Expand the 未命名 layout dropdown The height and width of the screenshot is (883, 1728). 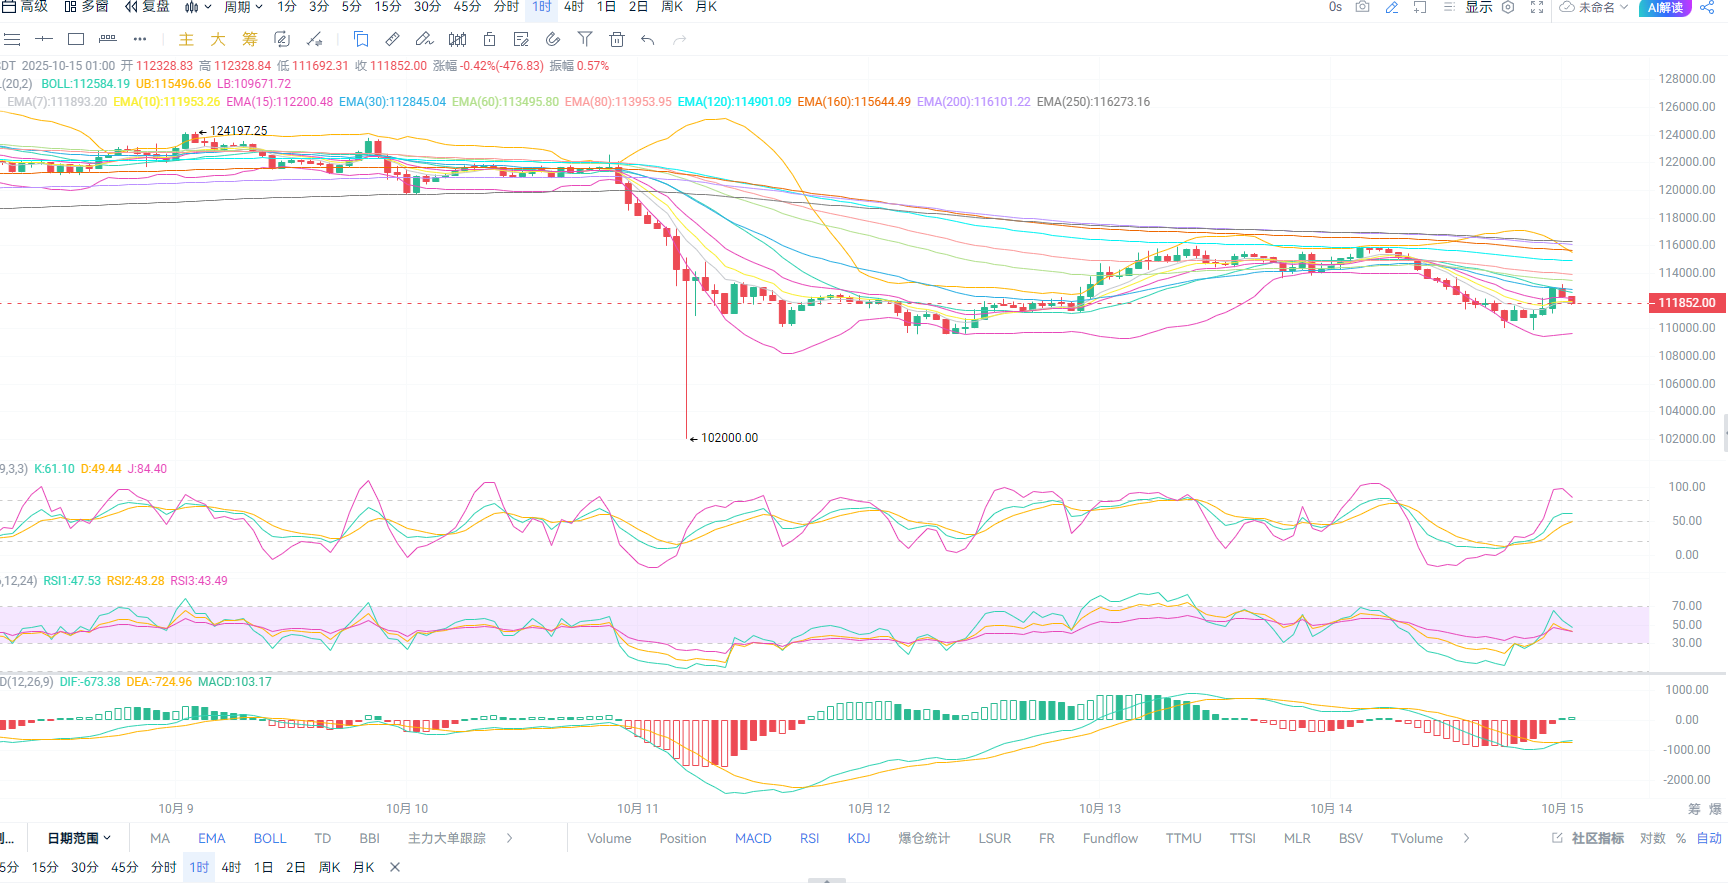(x=1595, y=7)
